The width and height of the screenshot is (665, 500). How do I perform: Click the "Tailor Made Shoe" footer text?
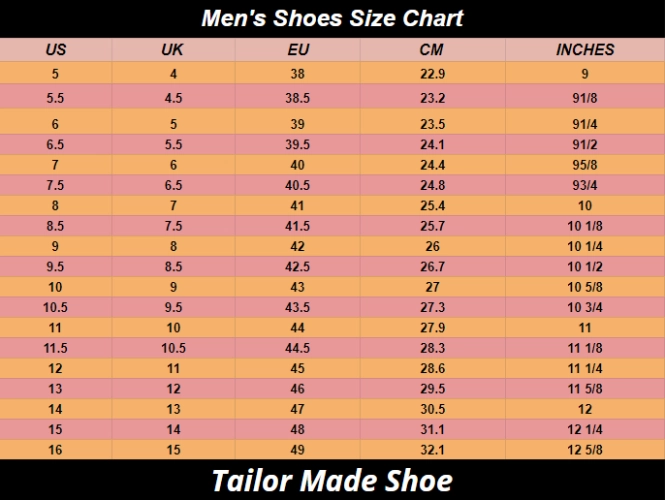tap(332, 481)
